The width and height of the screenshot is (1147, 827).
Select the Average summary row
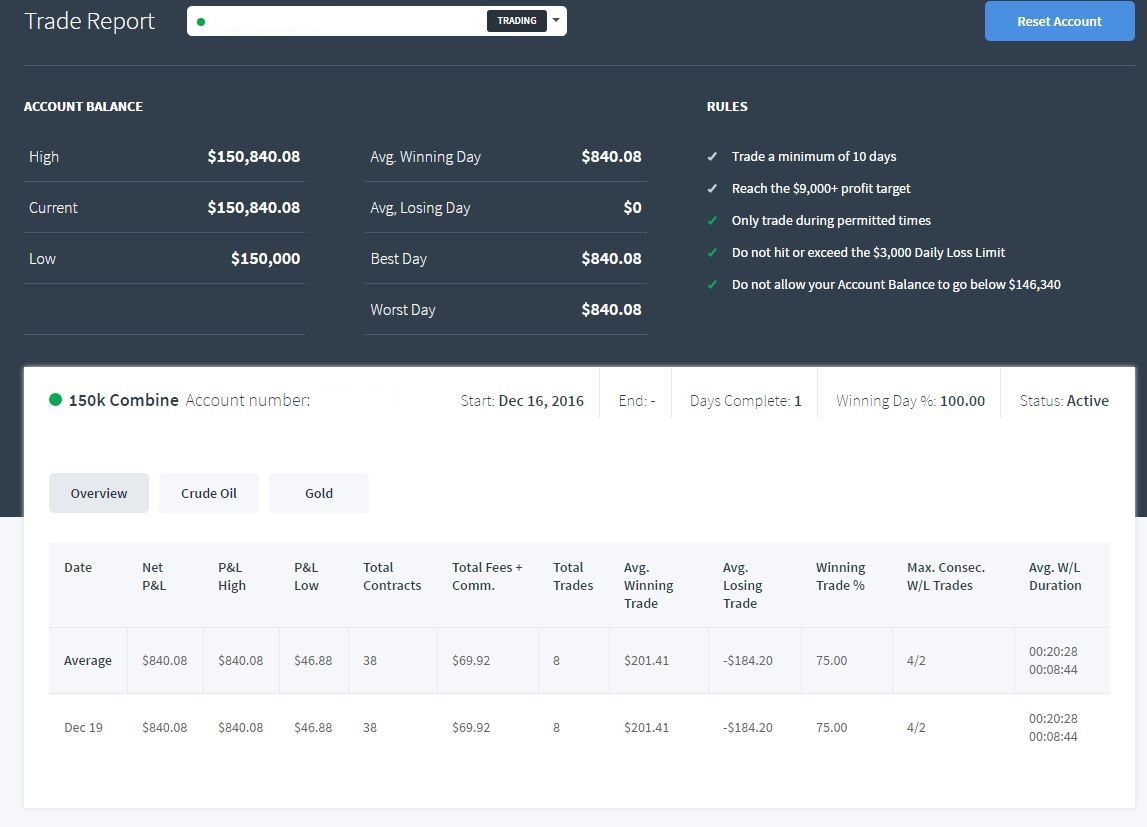click(579, 660)
